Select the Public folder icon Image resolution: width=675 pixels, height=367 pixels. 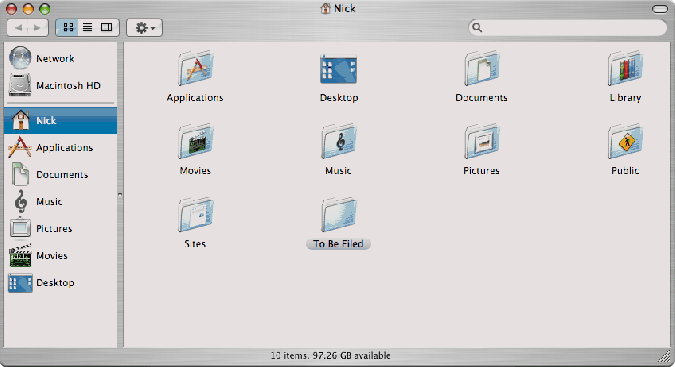625,142
